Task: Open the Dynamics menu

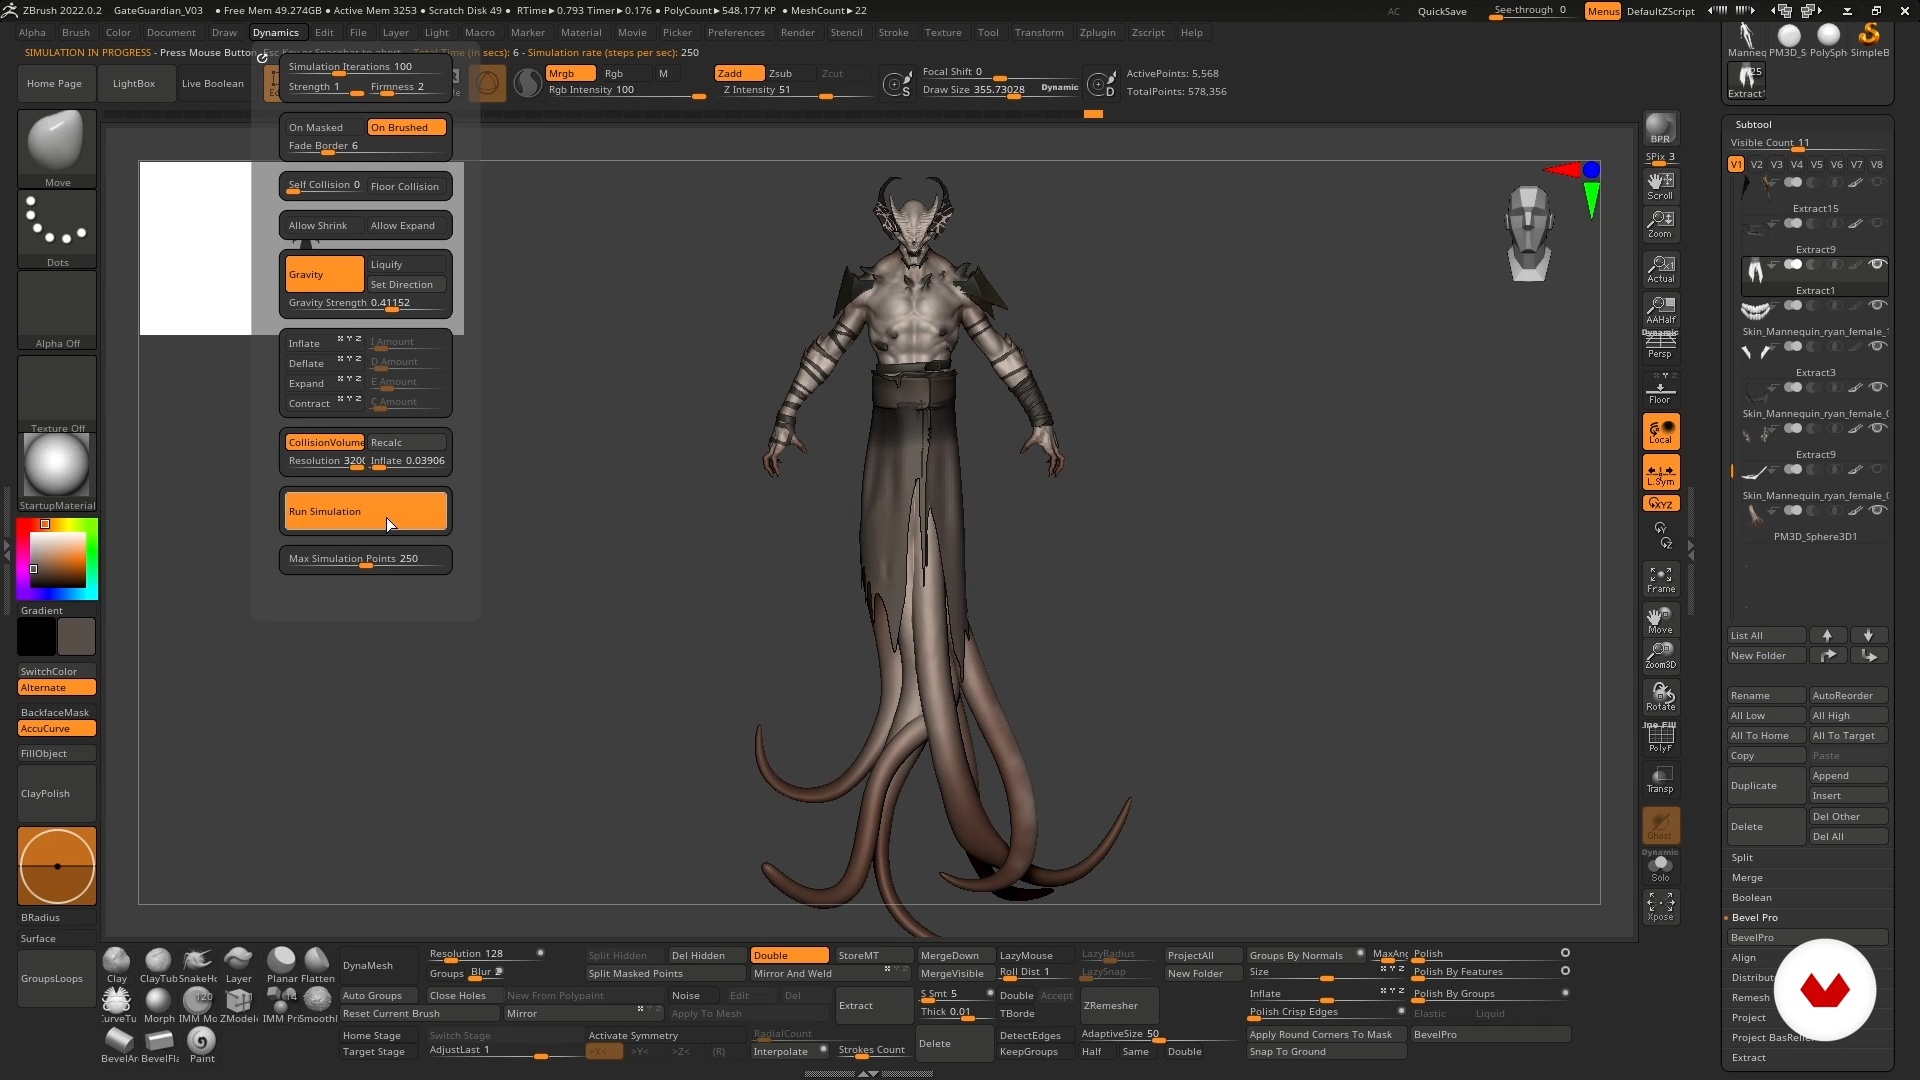Action: click(x=276, y=32)
